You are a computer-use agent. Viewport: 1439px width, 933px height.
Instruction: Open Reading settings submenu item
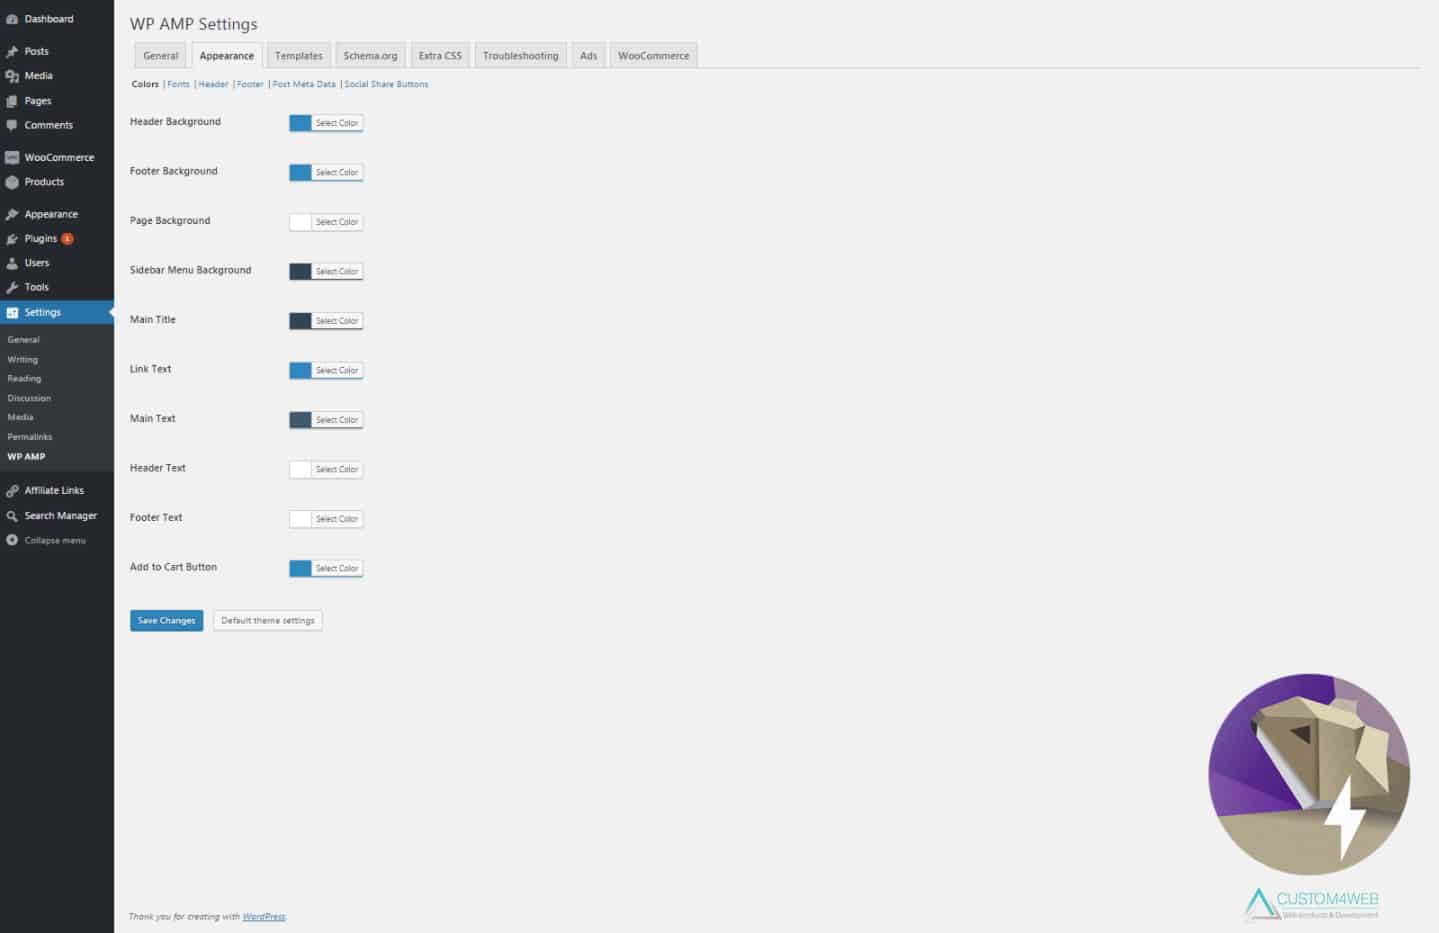click(24, 379)
